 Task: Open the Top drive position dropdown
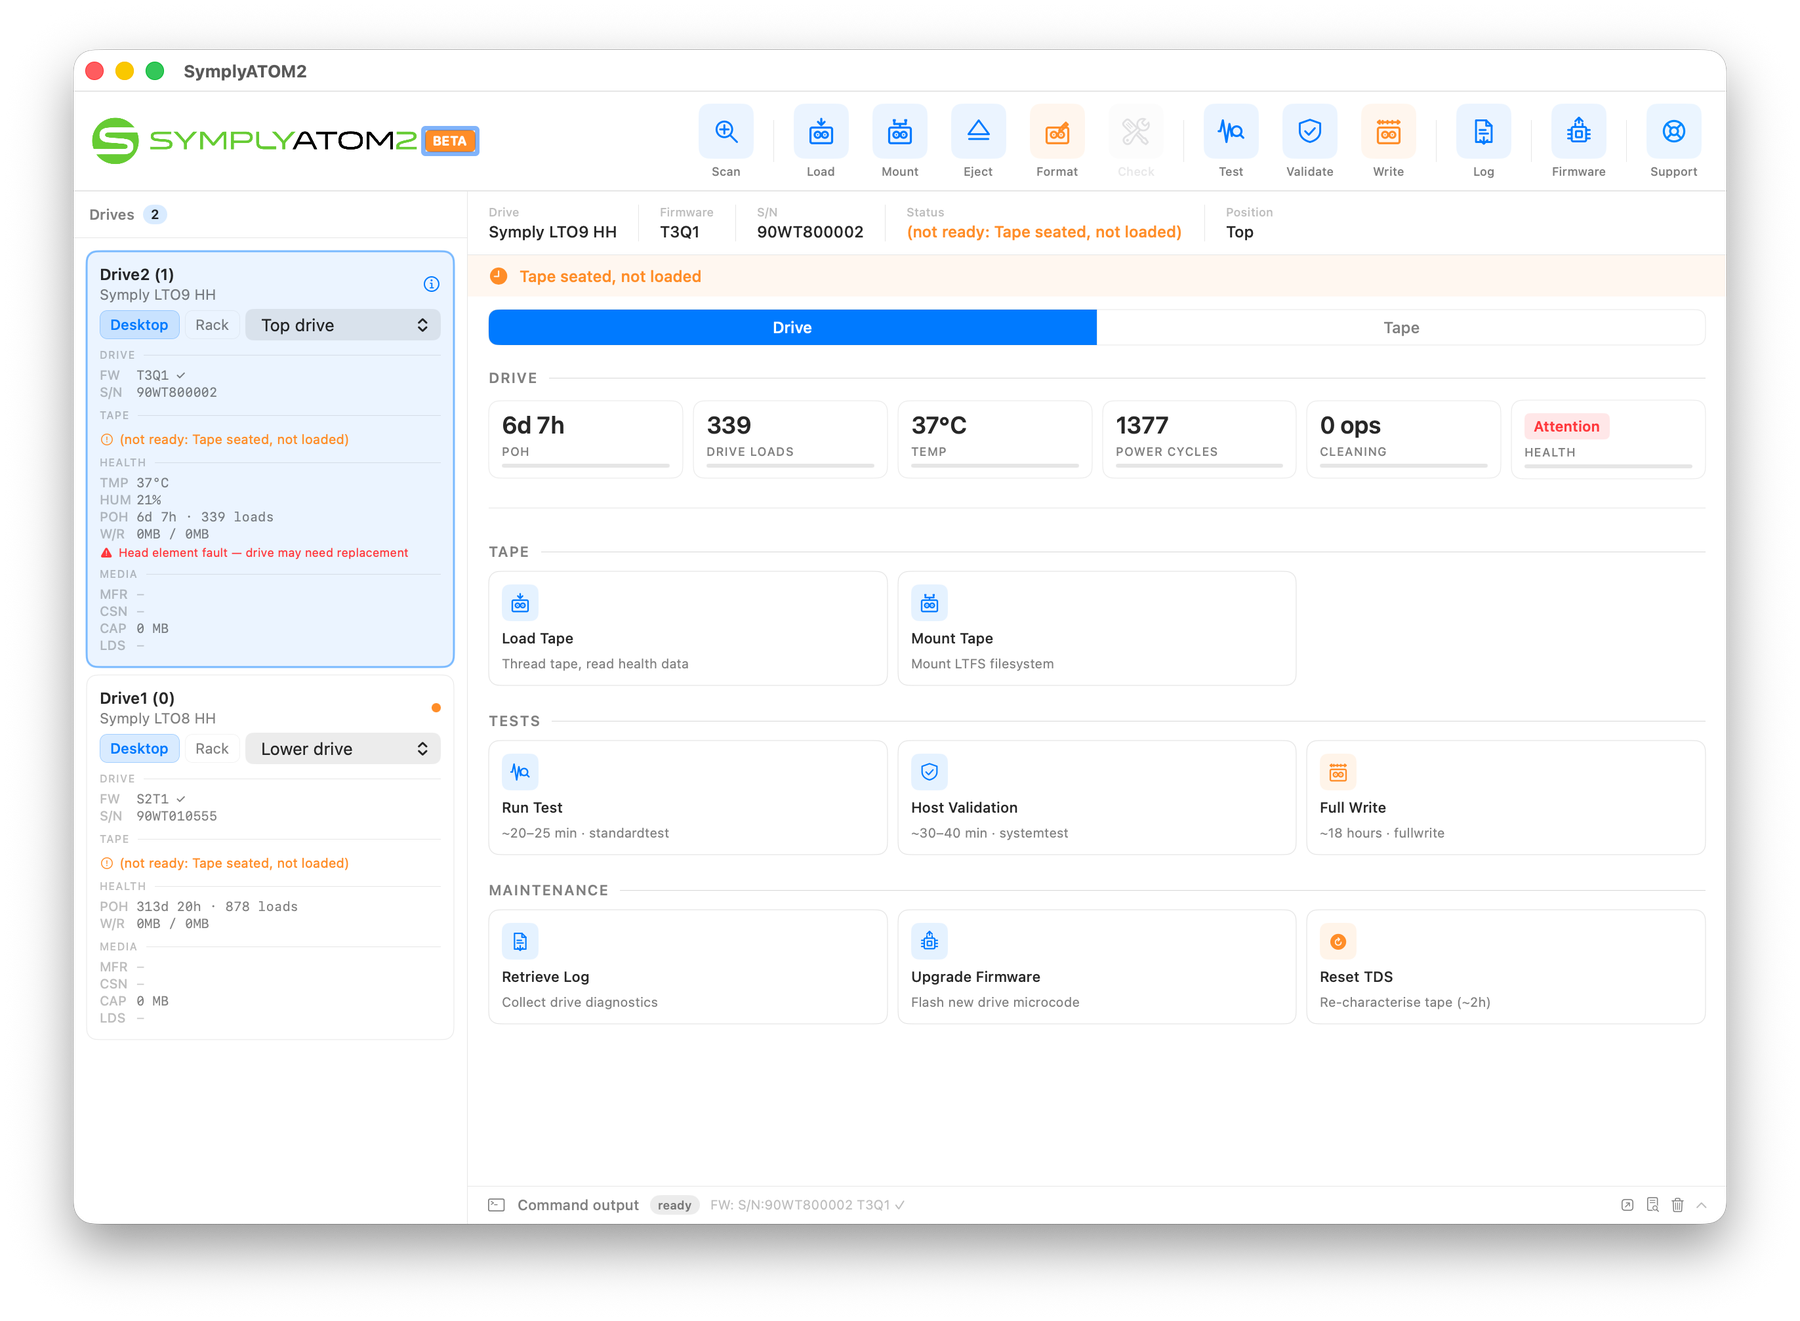click(x=343, y=325)
